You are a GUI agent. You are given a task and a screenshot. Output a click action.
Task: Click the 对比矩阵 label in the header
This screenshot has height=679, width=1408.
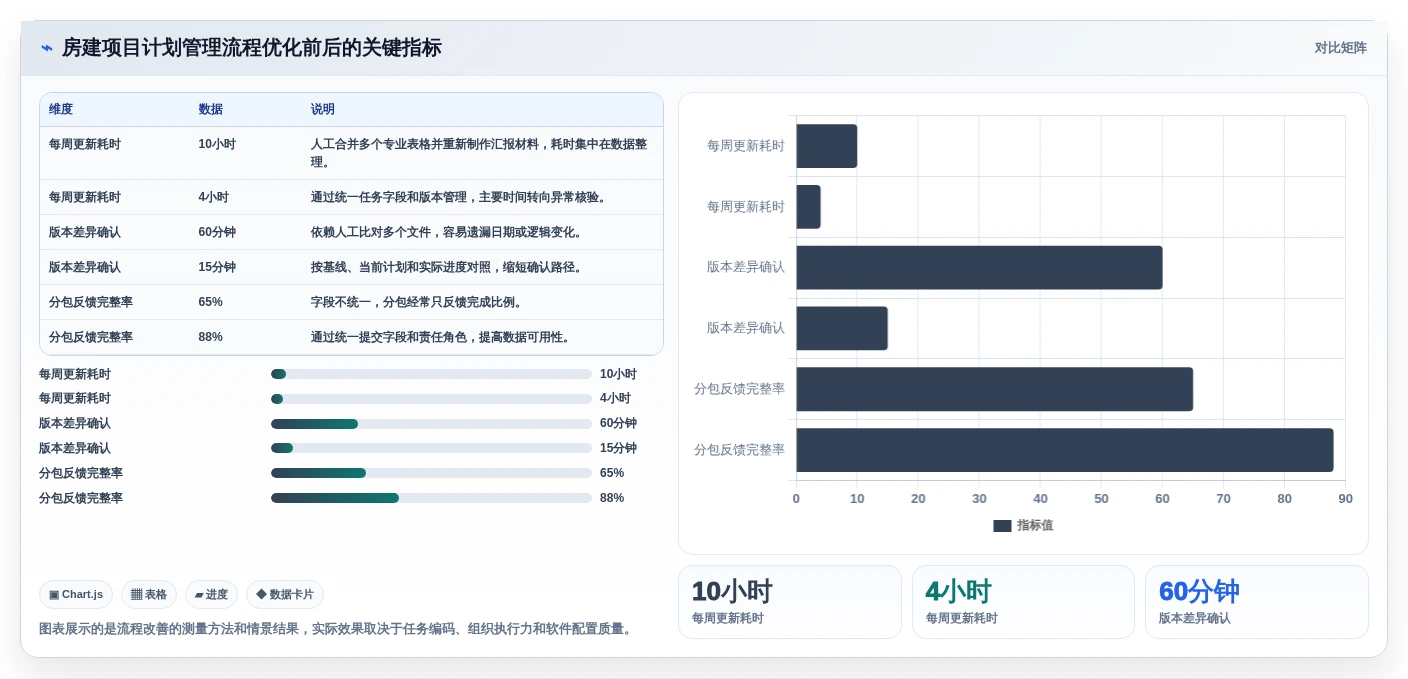click(x=1340, y=48)
